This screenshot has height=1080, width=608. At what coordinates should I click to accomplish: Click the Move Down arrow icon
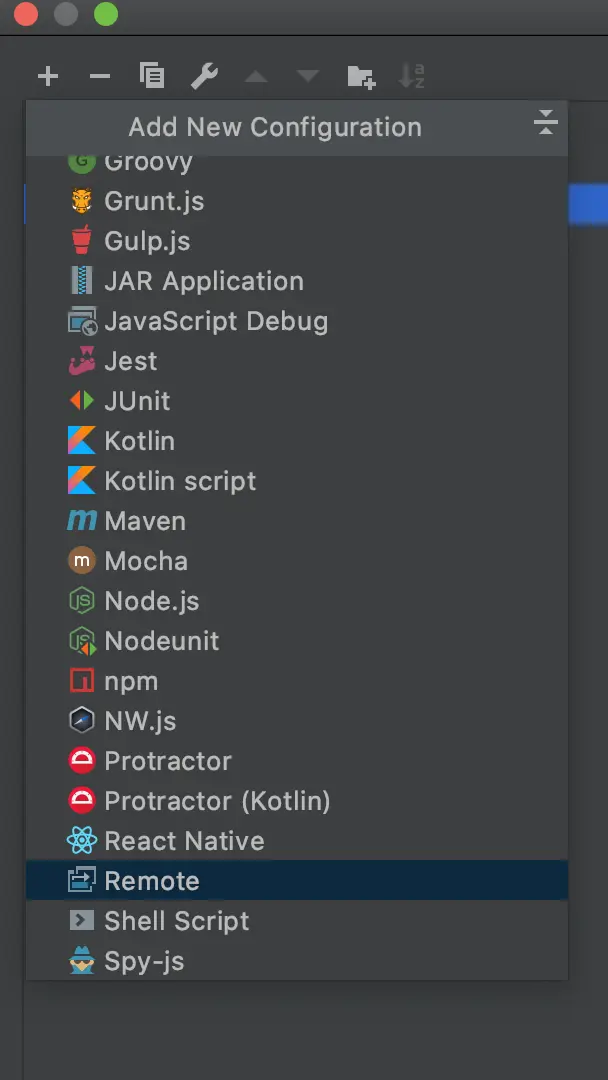pyautogui.click(x=308, y=76)
